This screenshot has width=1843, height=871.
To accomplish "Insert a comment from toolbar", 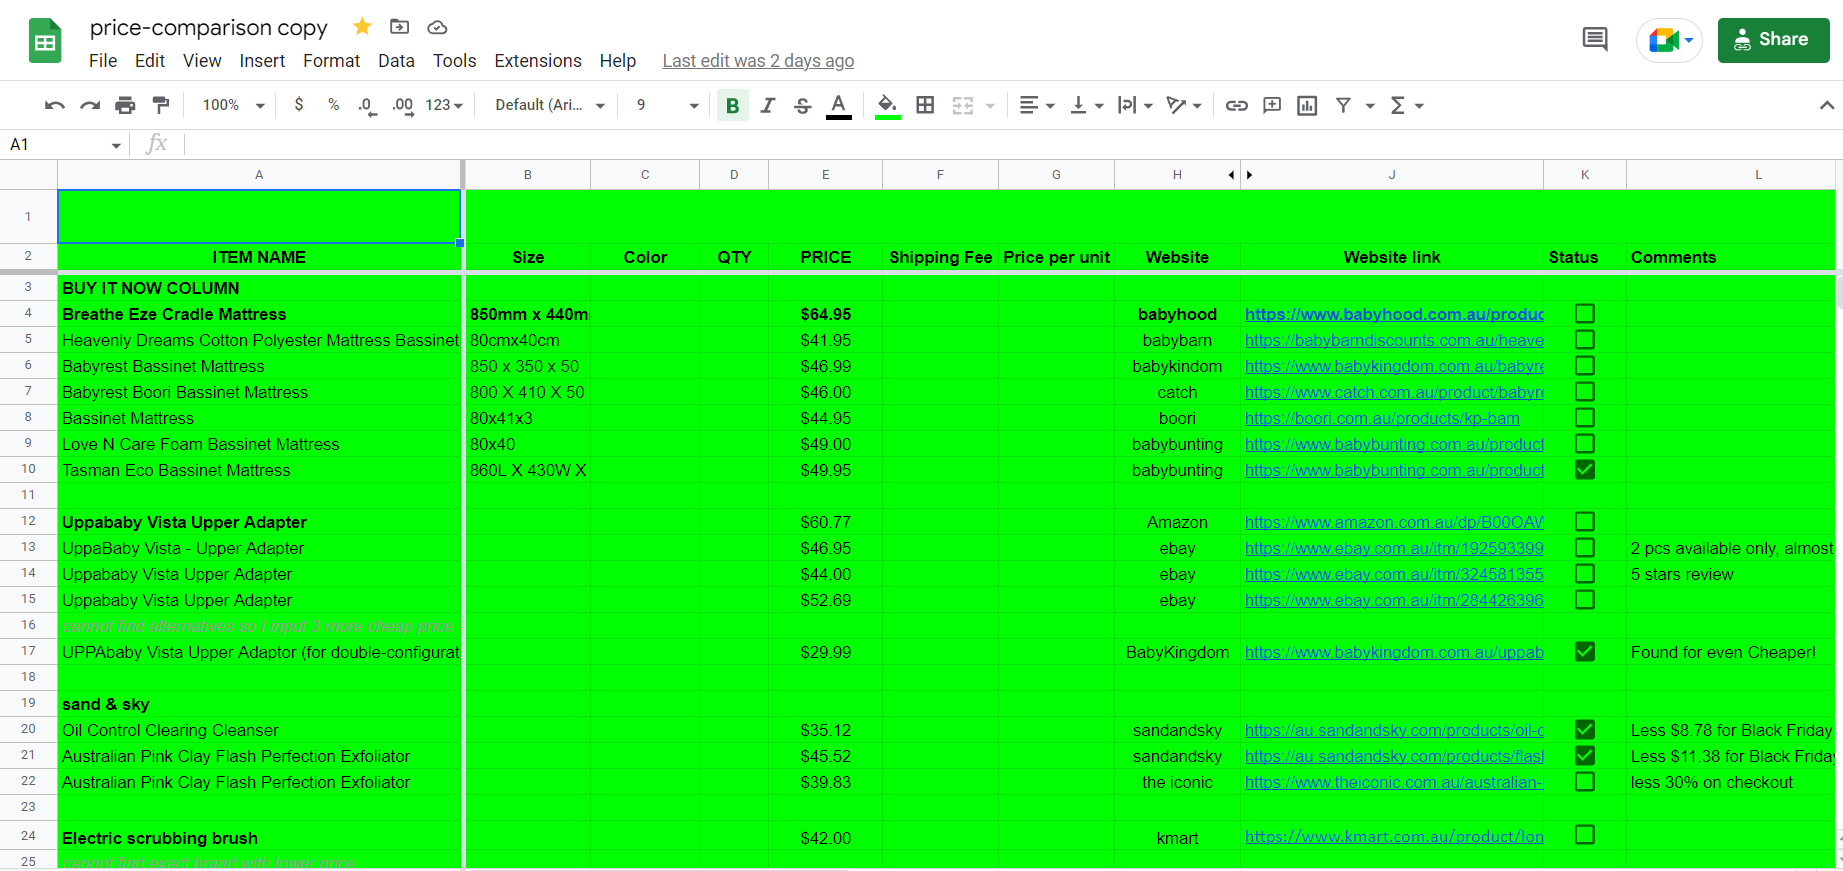I will [1272, 105].
